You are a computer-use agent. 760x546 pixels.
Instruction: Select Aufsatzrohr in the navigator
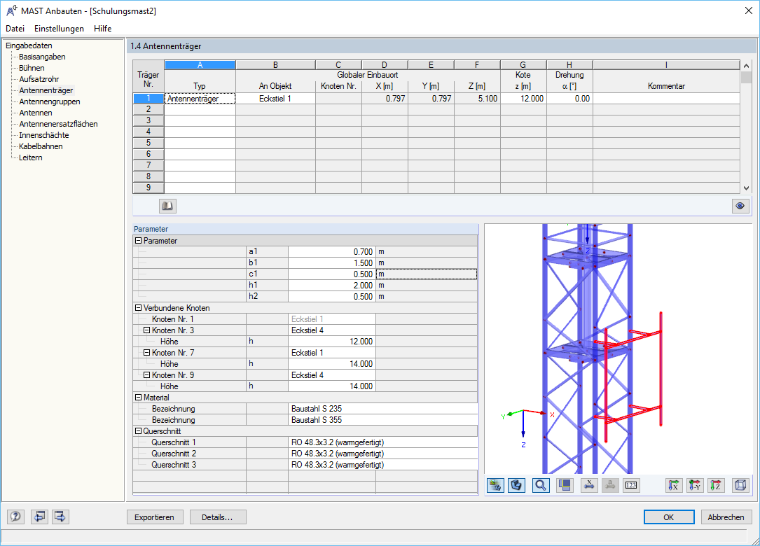pyautogui.click(x=39, y=79)
